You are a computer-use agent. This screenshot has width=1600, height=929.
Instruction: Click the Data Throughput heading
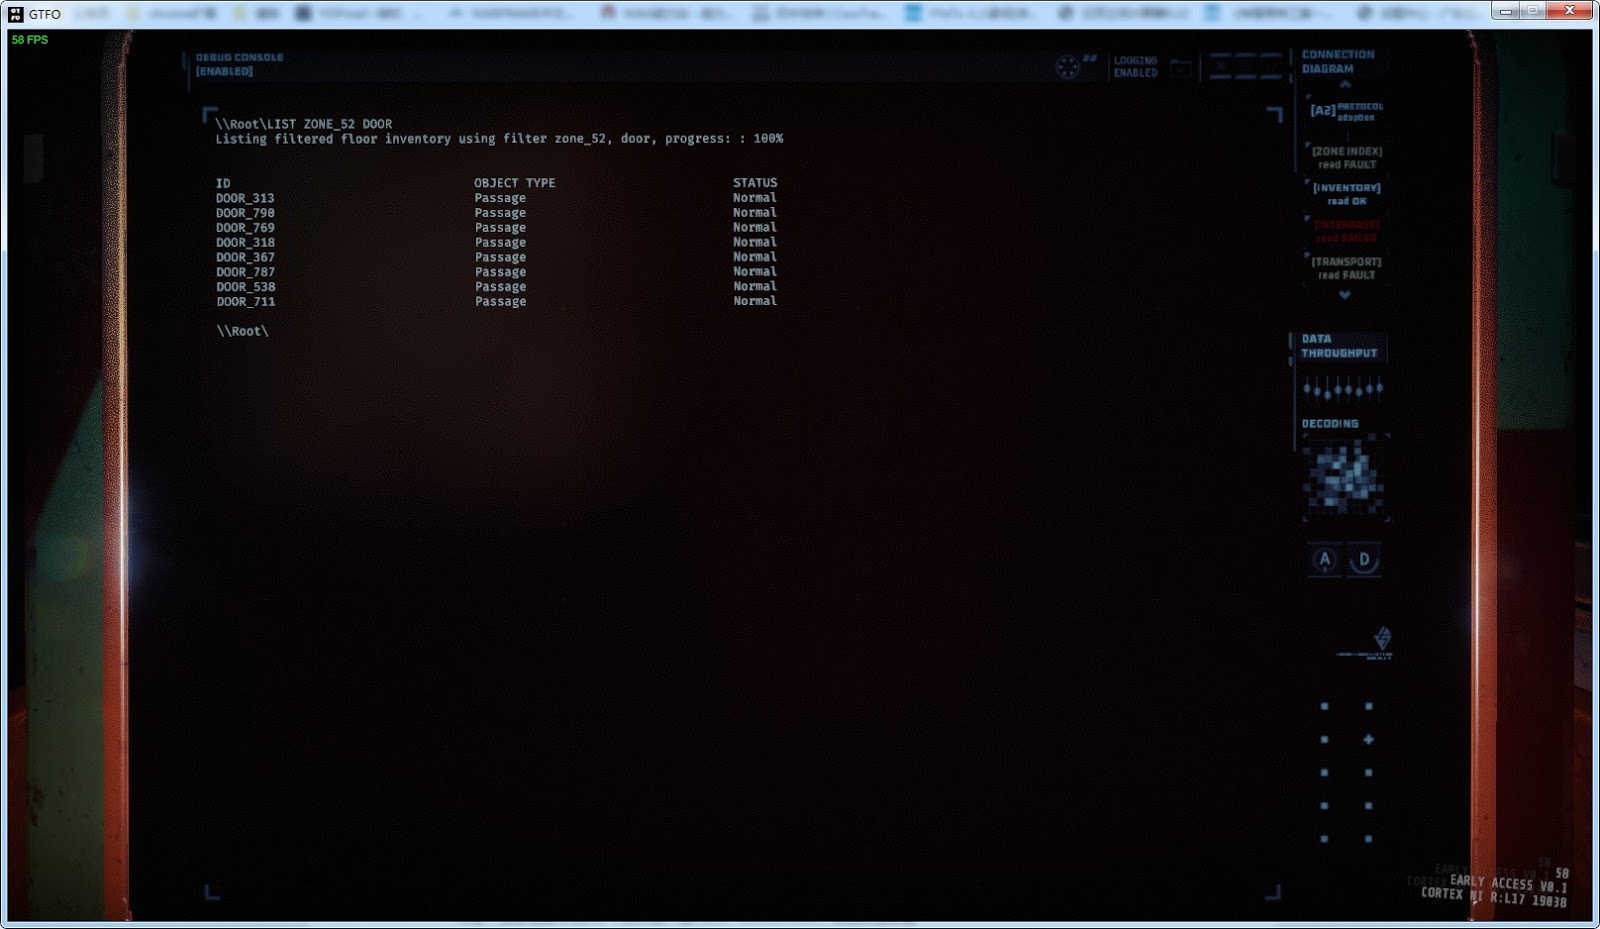pos(1339,346)
